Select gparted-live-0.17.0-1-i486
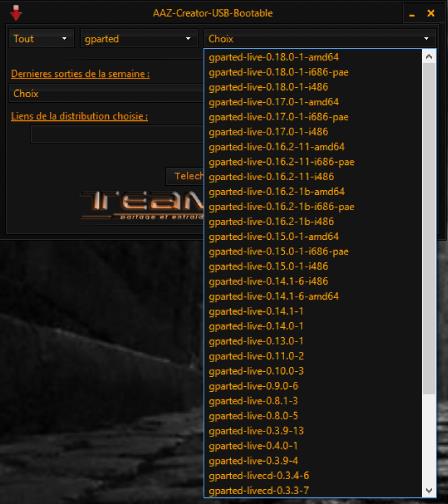This screenshot has height=504, width=448. tap(313, 132)
